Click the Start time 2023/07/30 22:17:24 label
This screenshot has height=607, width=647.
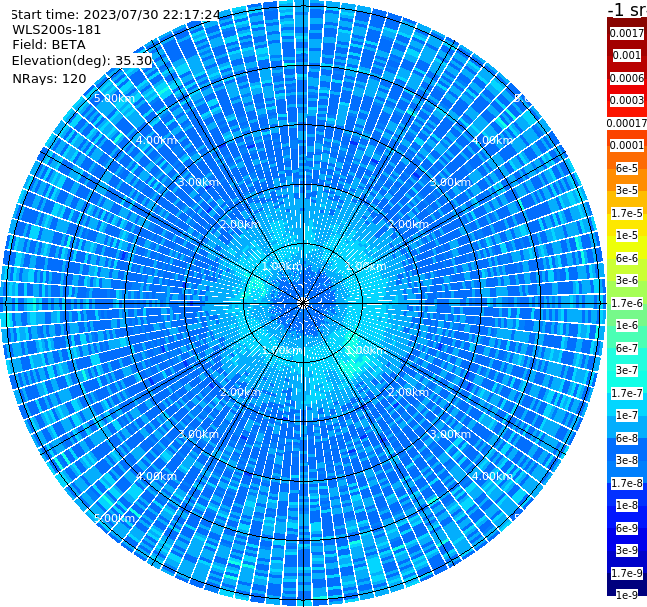point(115,15)
